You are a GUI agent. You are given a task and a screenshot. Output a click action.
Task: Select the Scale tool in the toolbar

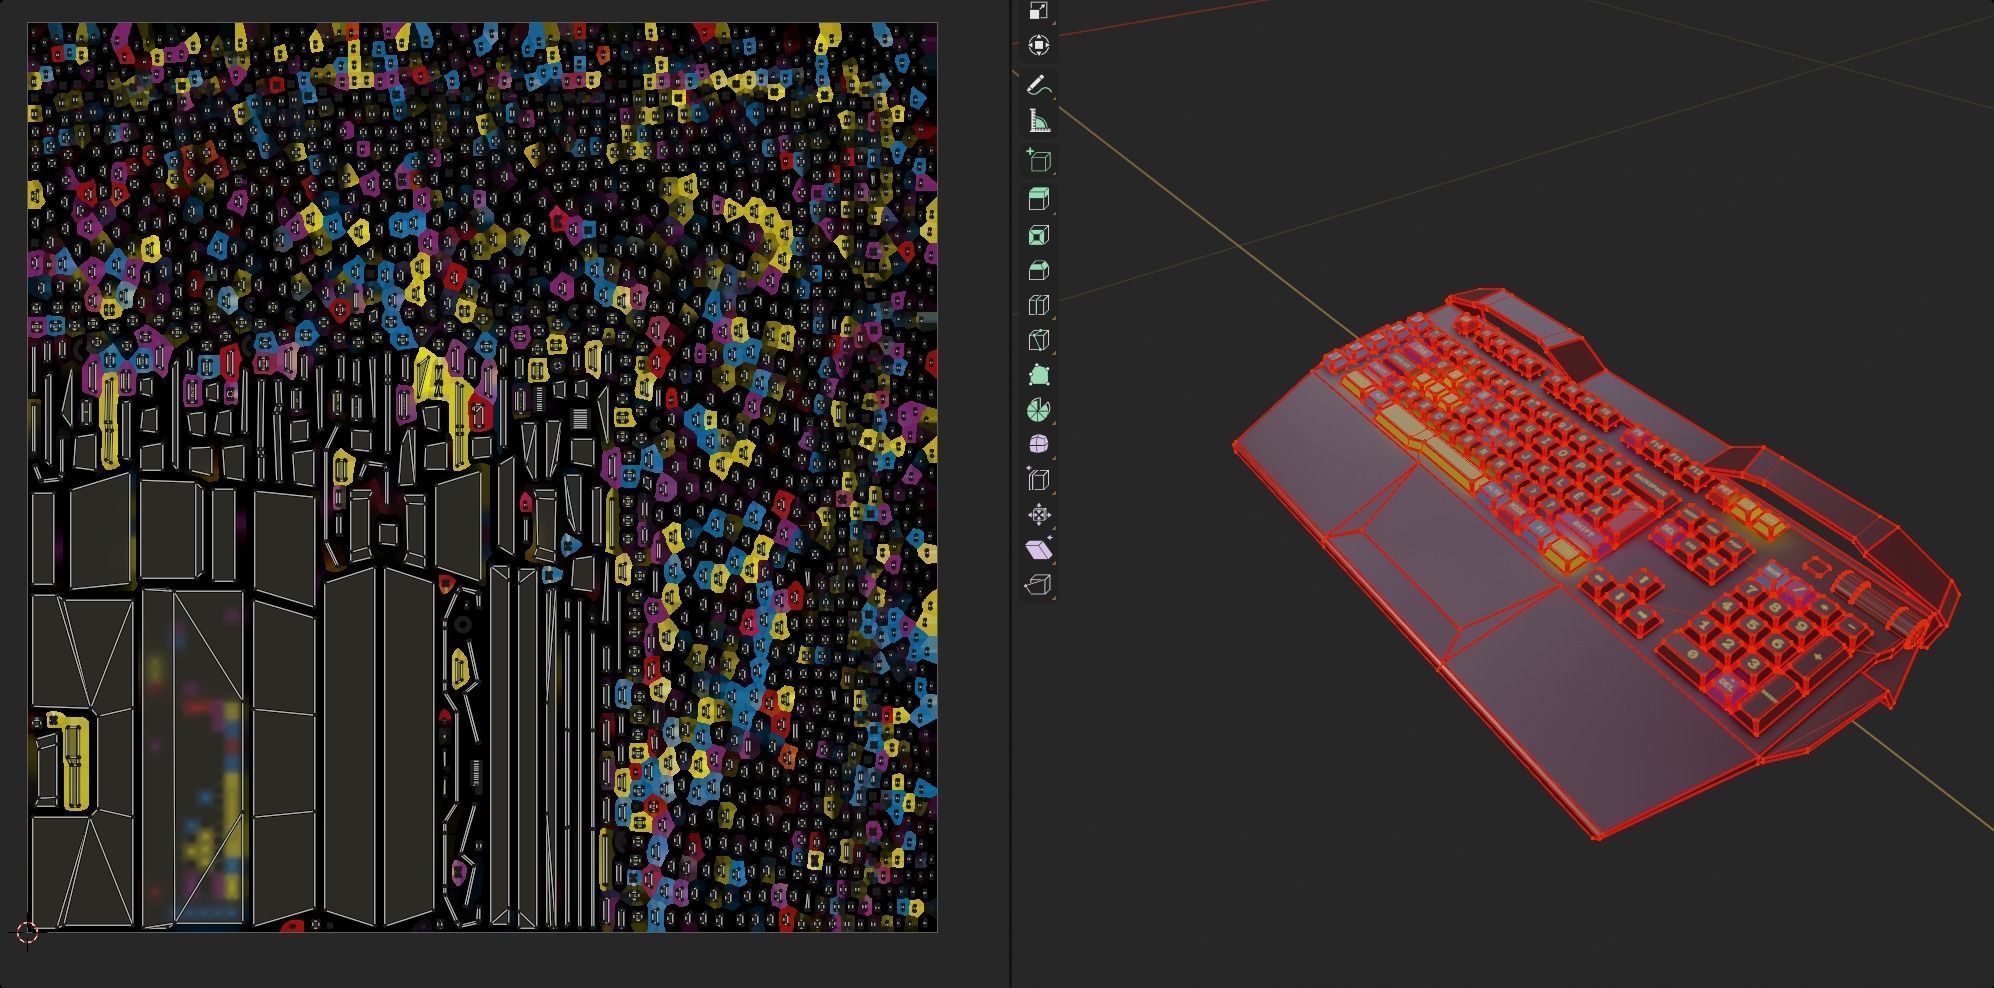point(1039,12)
